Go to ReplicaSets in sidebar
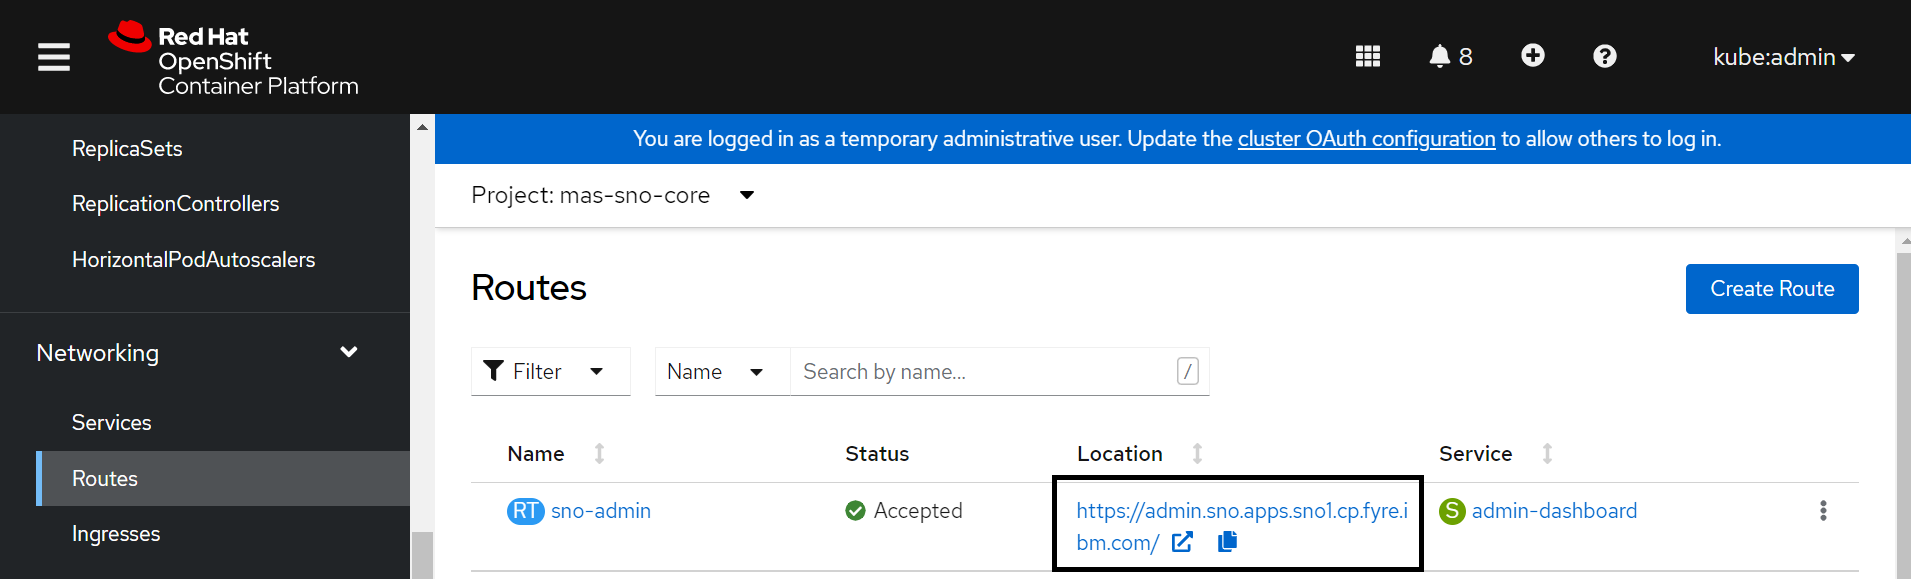 coord(127,149)
